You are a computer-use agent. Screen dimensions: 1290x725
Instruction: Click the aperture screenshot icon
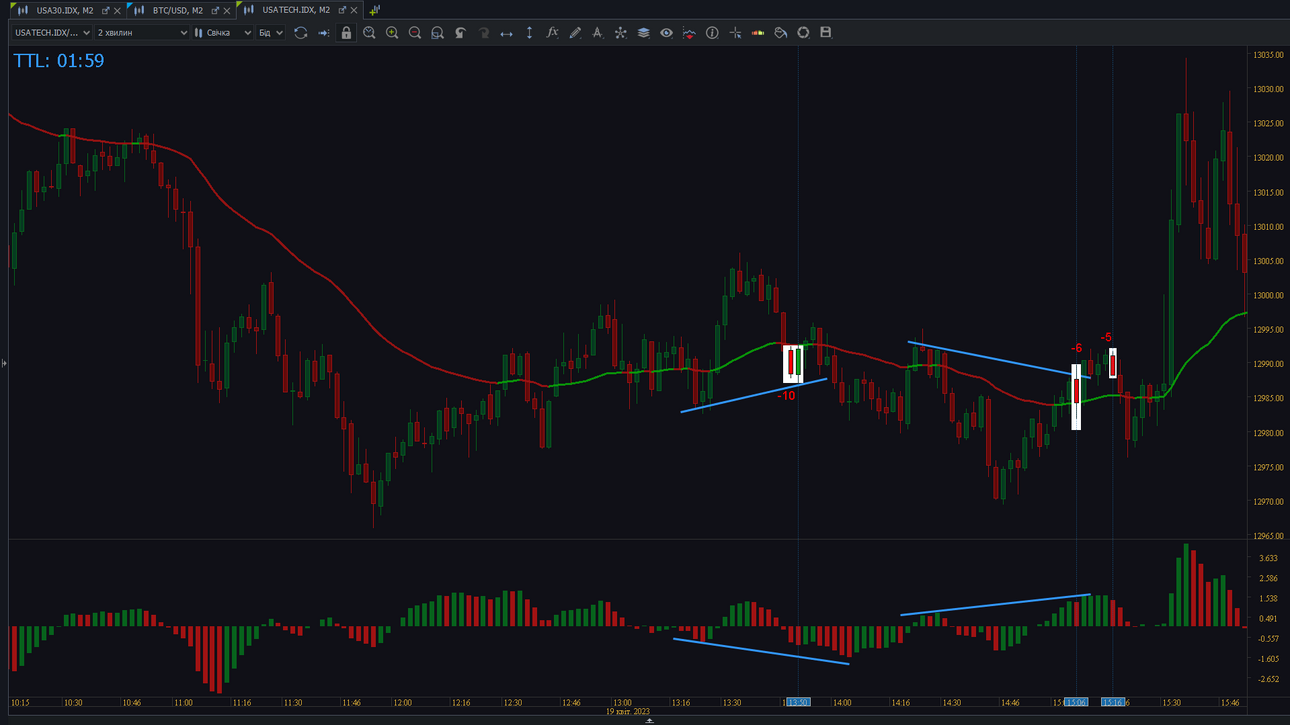tap(803, 33)
